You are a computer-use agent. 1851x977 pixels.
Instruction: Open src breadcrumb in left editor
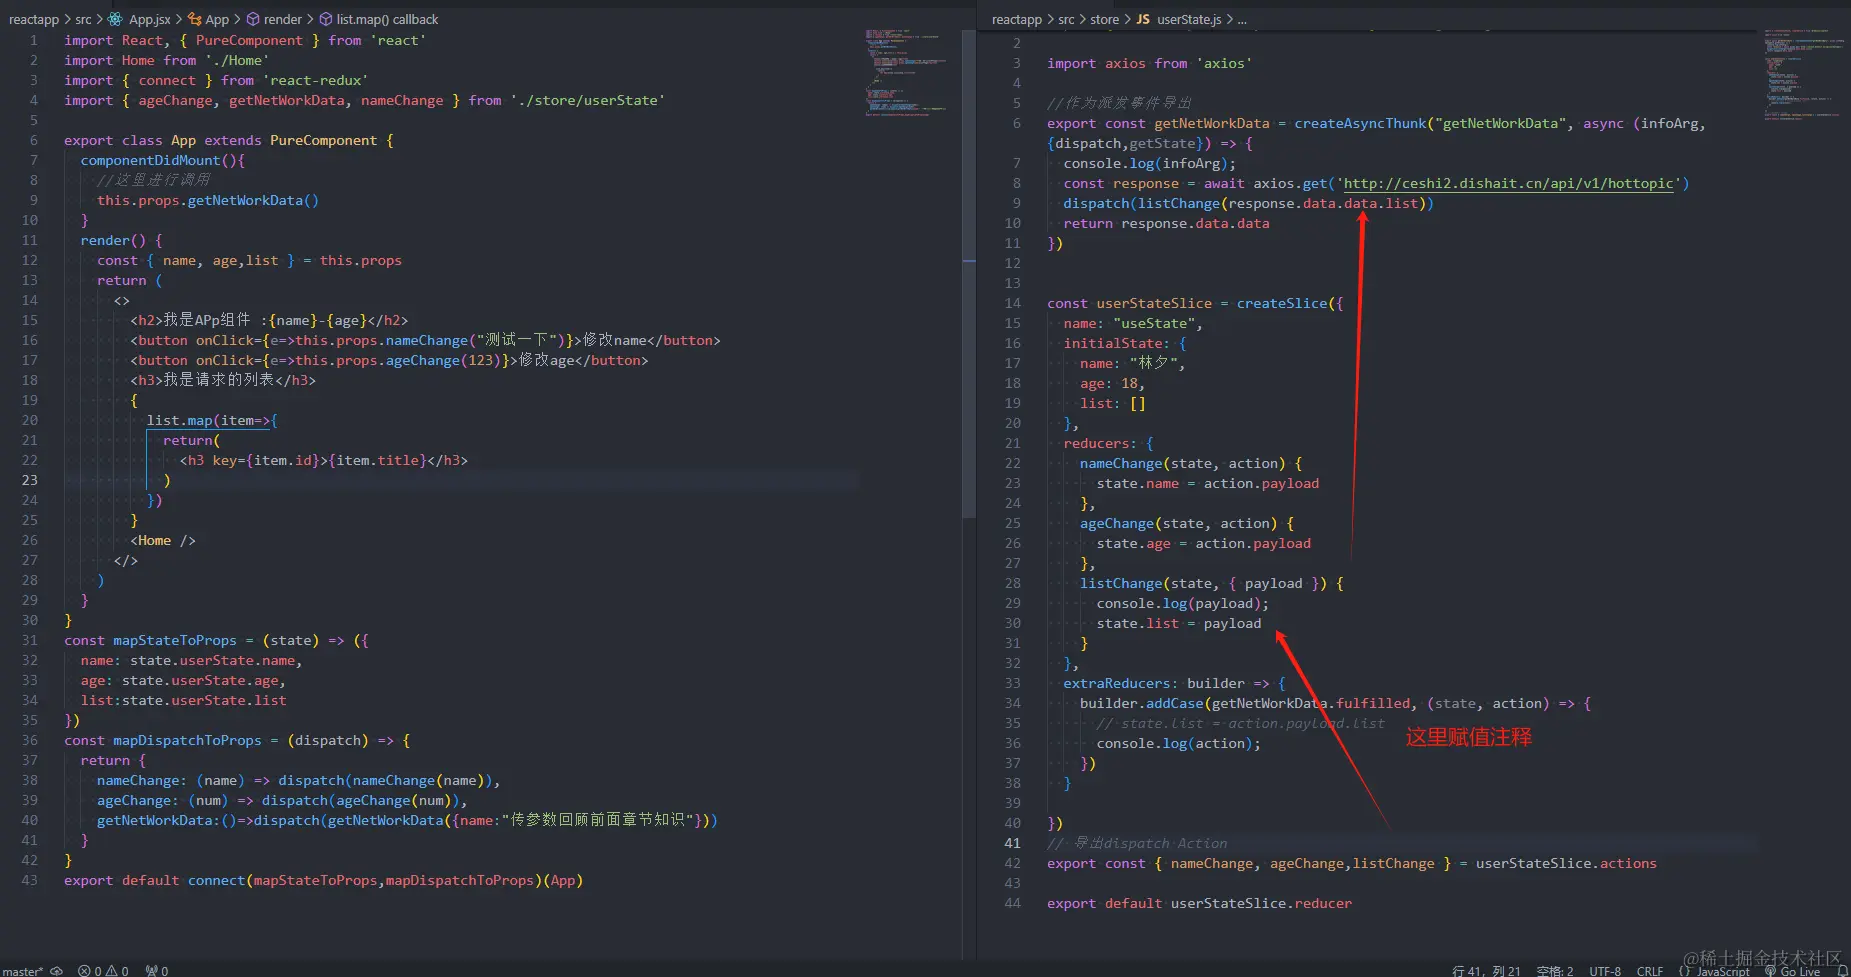coord(83,19)
